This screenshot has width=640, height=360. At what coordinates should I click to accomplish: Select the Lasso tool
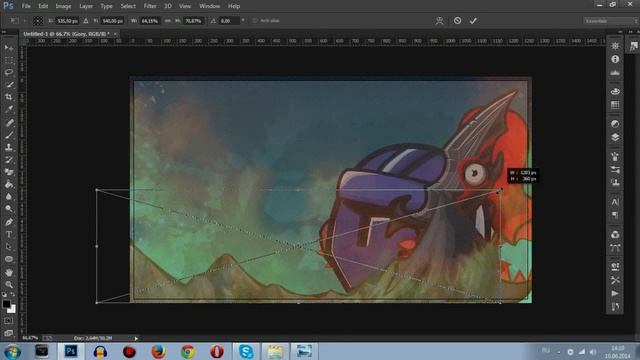tap(9, 73)
